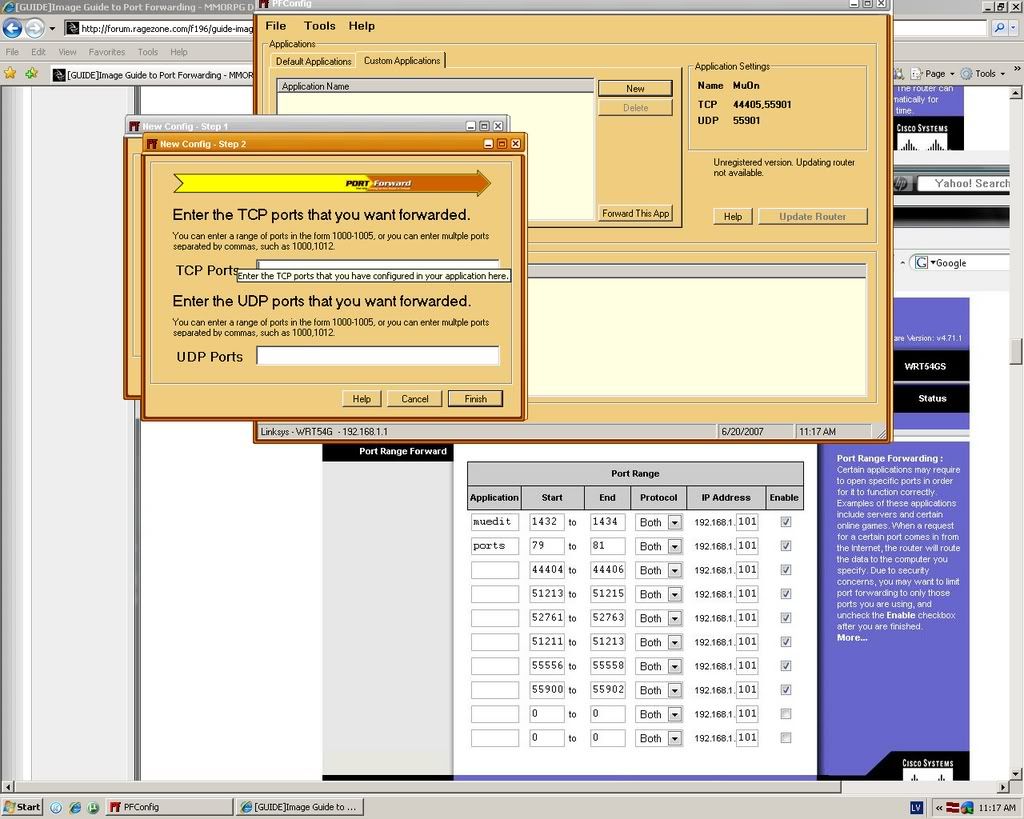Open Protocol dropdown for the 55900 port row
This screenshot has height=819, width=1024.
click(674, 690)
